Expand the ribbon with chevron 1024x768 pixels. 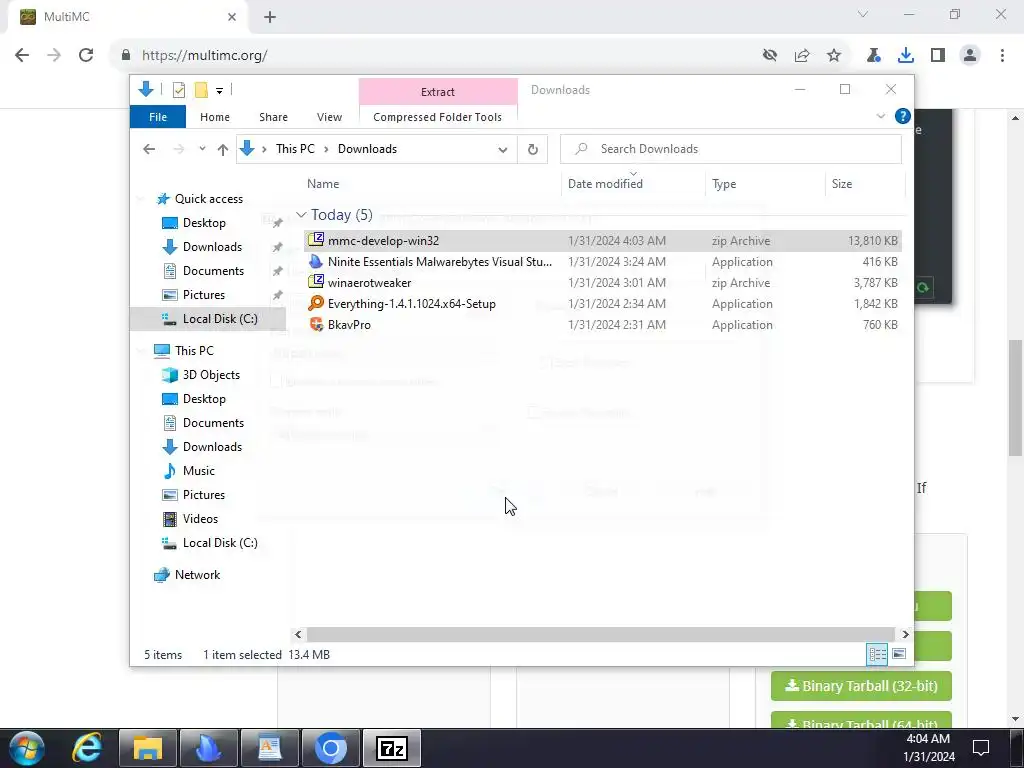pyautogui.click(x=880, y=116)
